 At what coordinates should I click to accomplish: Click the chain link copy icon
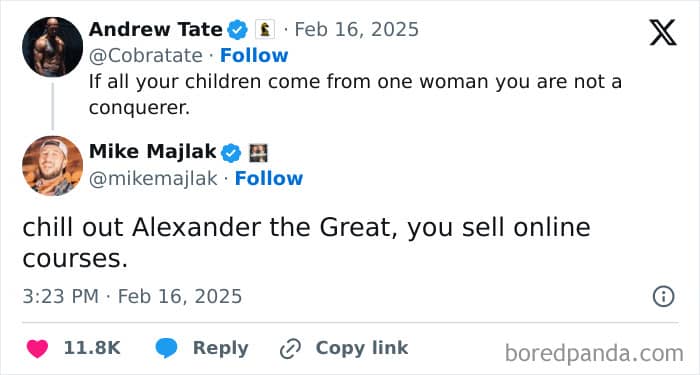(290, 349)
